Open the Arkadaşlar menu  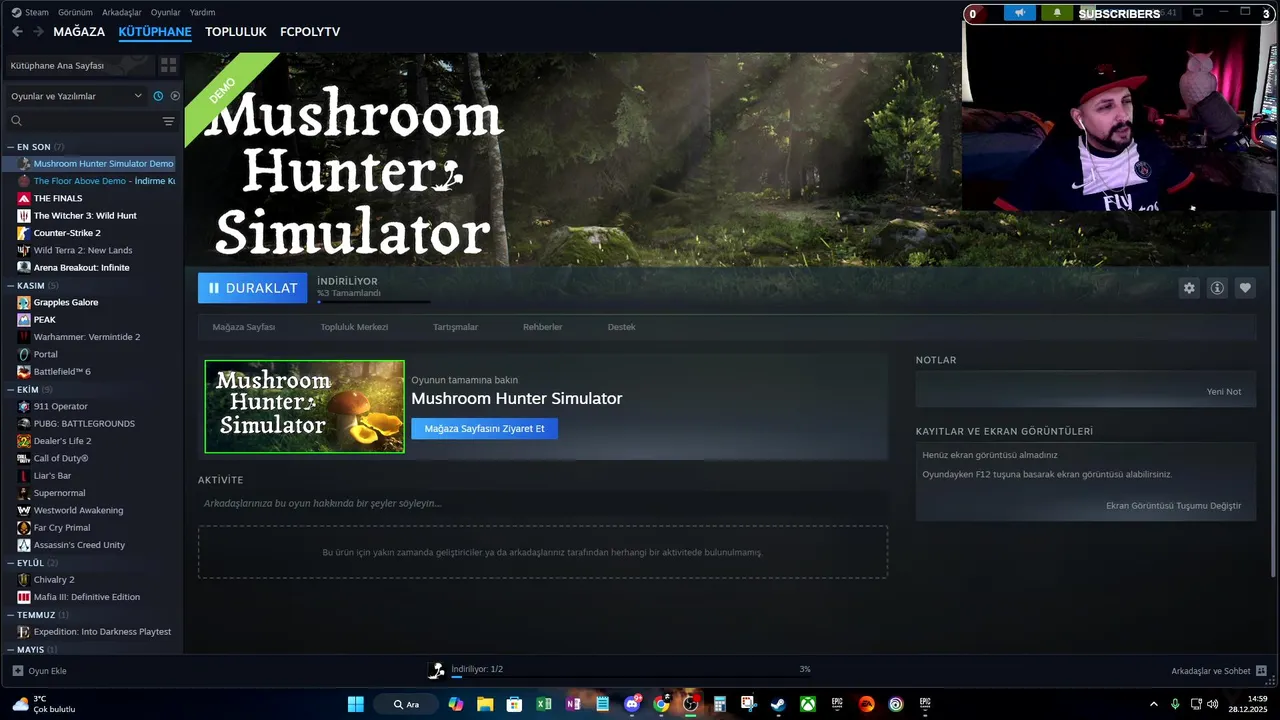point(122,12)
